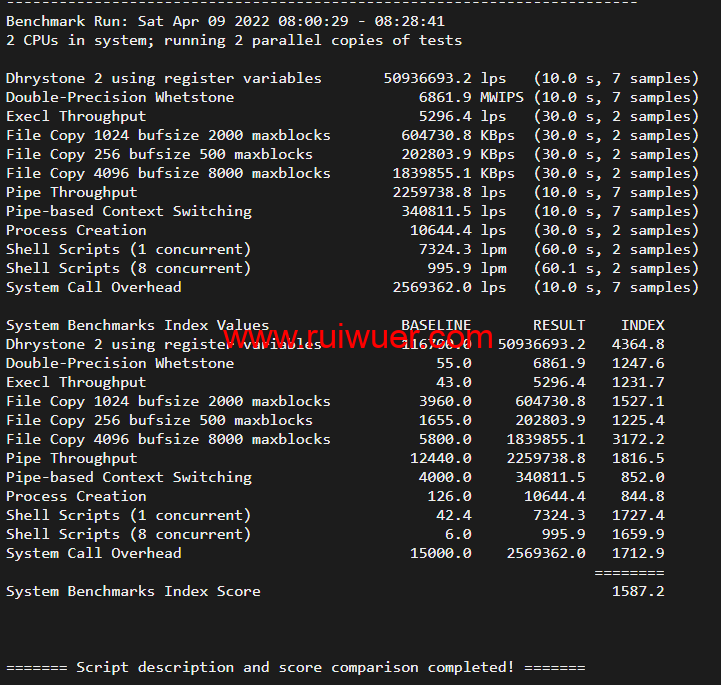This screenshot has width=721, height=685.
Task: Click the Pipe Throughput index value 1816.5
Action: (x=638, y=458)
